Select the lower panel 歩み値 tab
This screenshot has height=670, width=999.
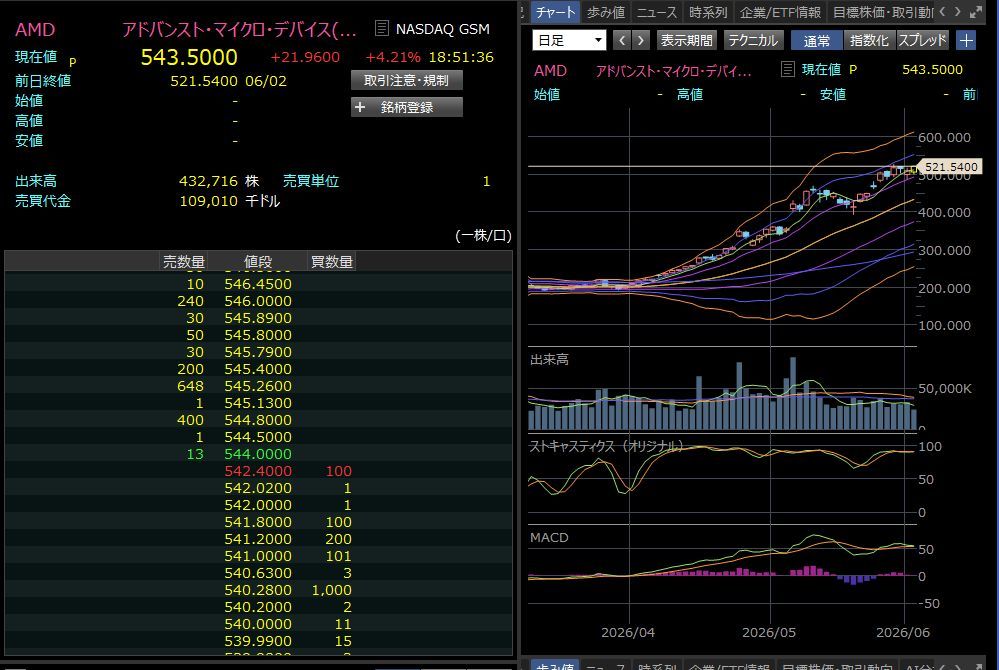tap(555, 665)
